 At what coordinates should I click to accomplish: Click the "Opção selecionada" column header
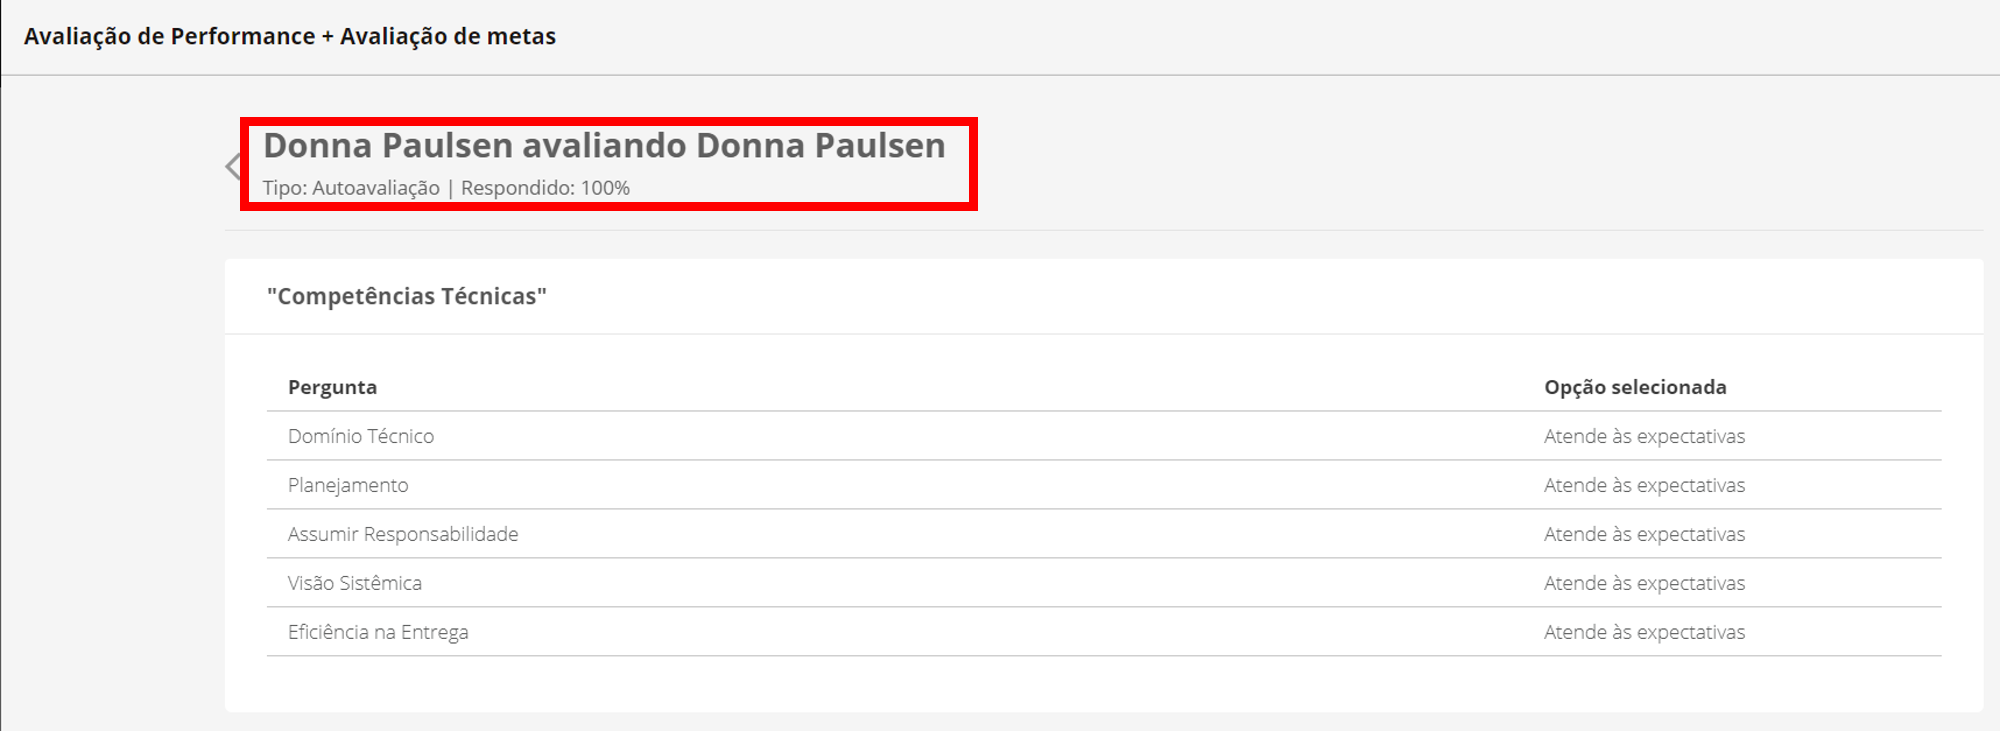[x=1635, y=388]
